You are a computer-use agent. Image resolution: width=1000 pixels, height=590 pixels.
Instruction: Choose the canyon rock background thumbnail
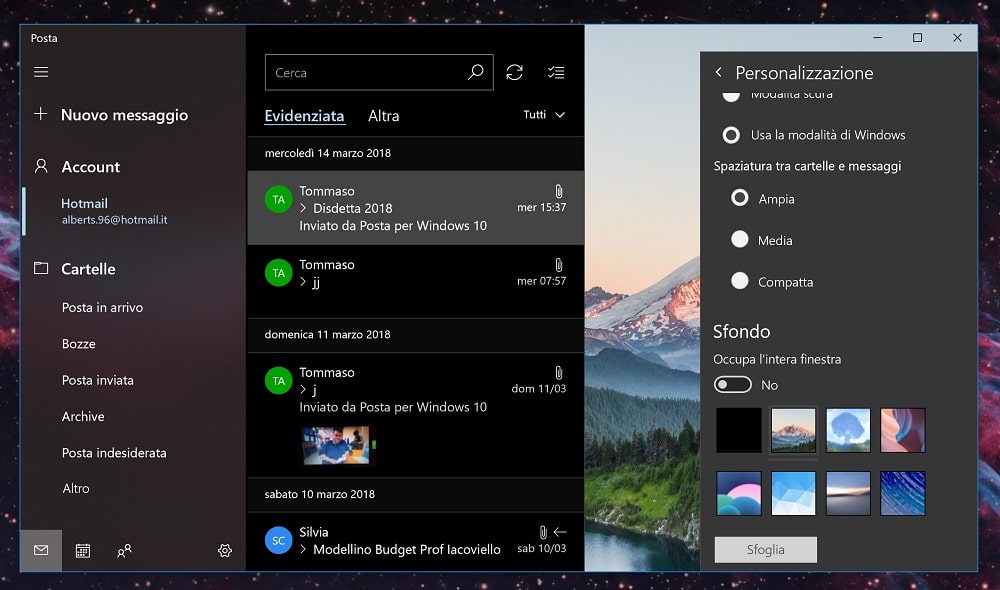[x=902, y=431]
